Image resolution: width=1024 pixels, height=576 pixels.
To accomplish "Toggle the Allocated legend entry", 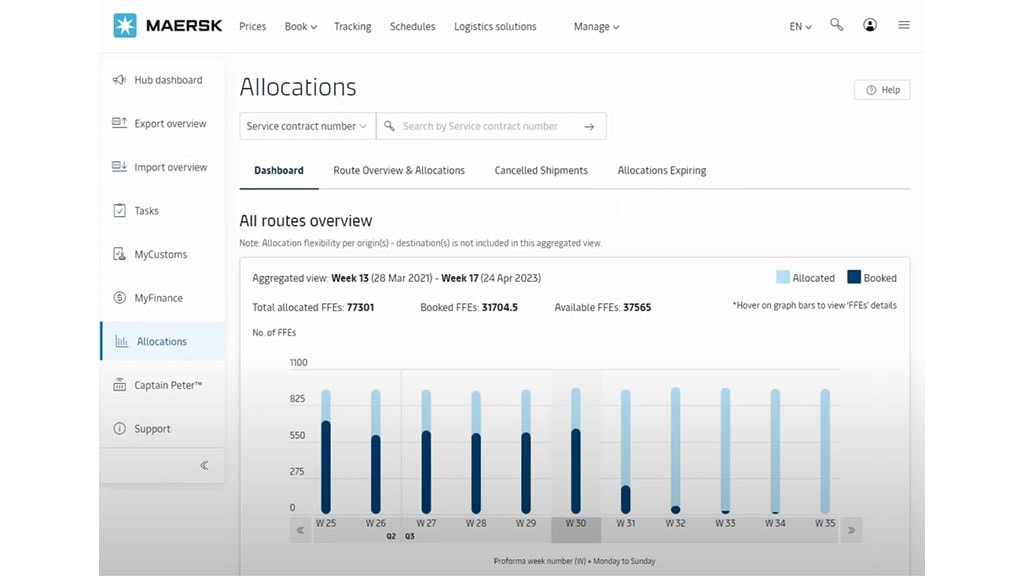I will click(x=808, y=277).
